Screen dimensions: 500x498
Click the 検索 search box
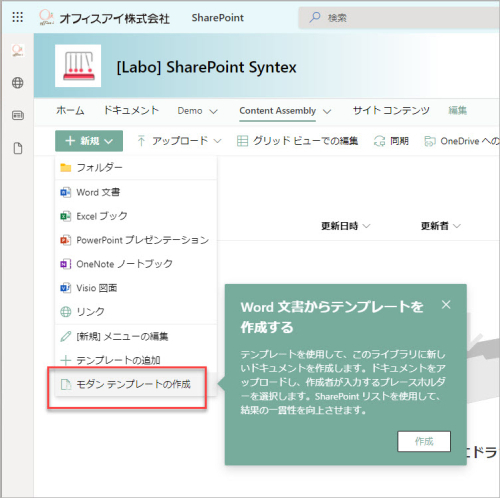[x=399, y=17]
